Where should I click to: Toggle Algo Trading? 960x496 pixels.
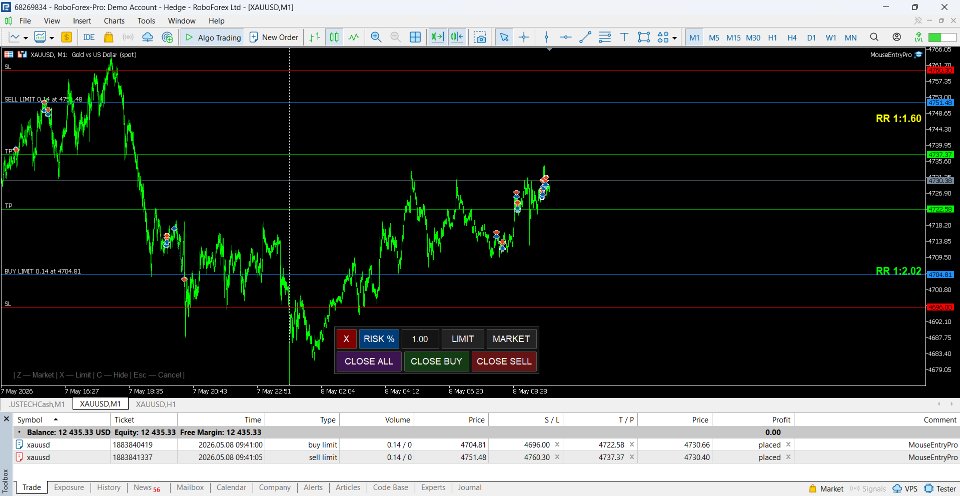click(x=212, y=37)
